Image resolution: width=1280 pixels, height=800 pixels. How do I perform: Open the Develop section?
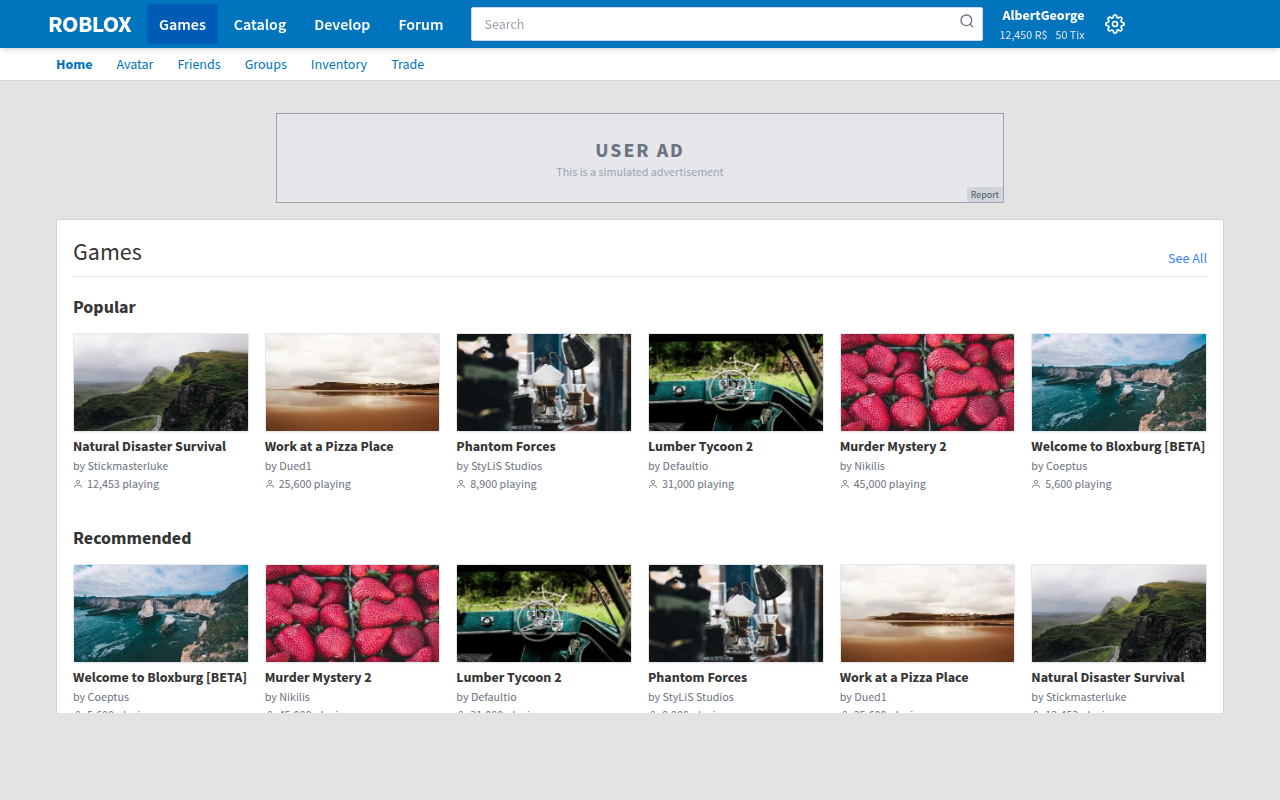click(x=342, y=24)
